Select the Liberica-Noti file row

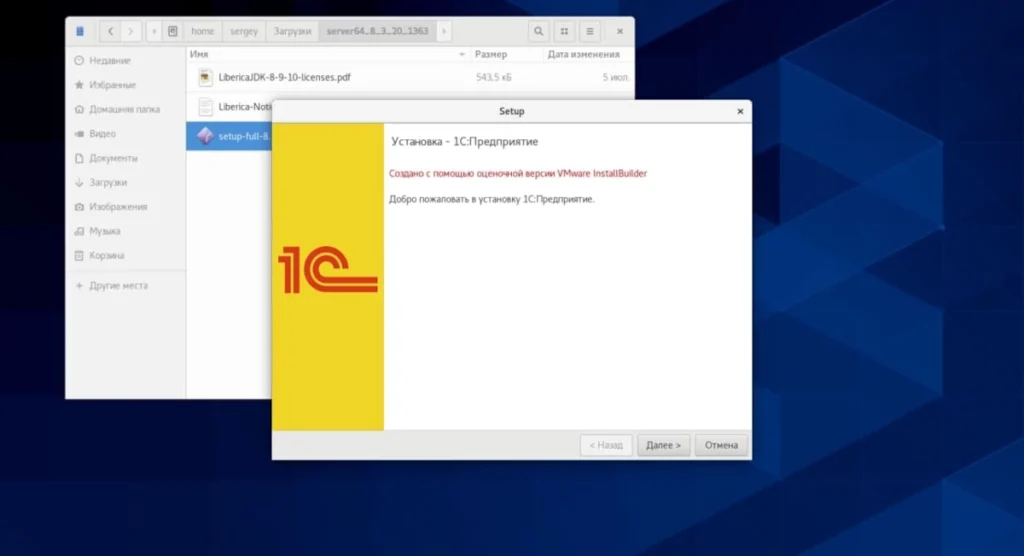(229, 106)
